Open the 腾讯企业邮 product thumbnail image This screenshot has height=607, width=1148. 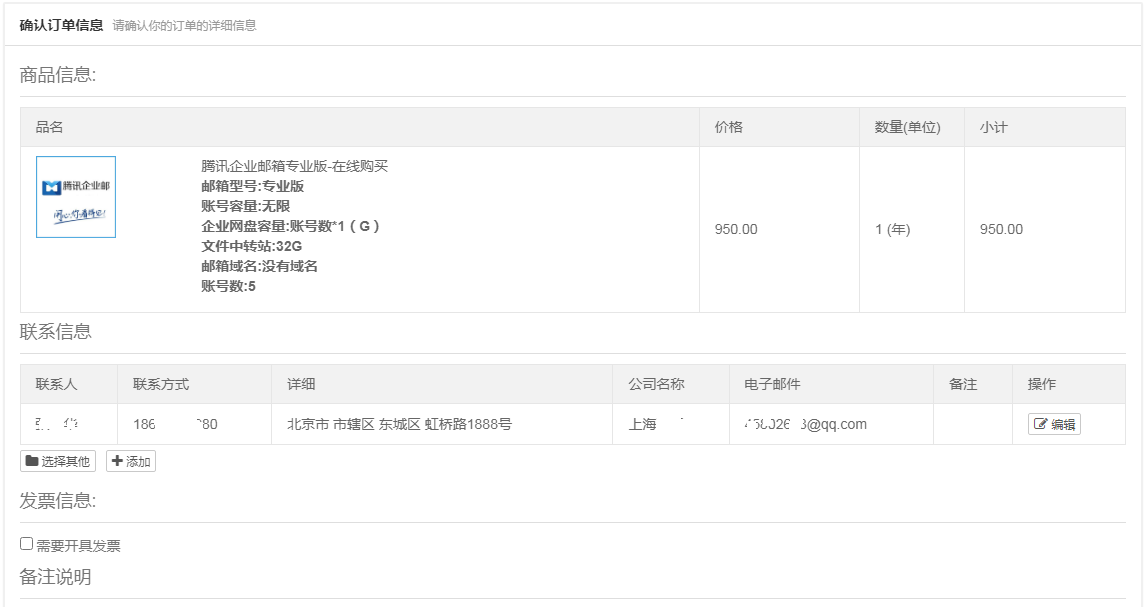pos(76,197)
